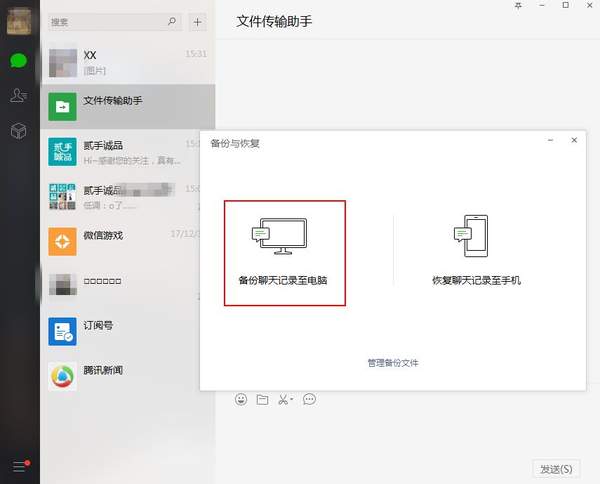Click the send file folder icon
The image size is (600, 484).
[x=263, y=400]
